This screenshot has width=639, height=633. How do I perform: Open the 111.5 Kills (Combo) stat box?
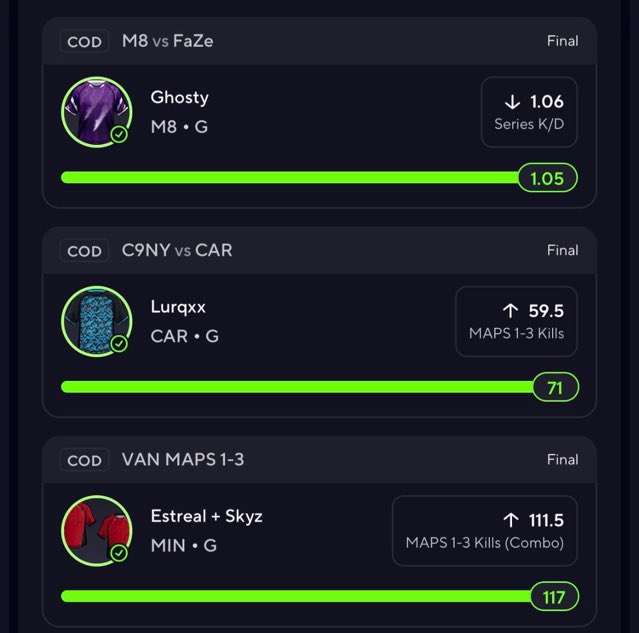pos(484,531)
